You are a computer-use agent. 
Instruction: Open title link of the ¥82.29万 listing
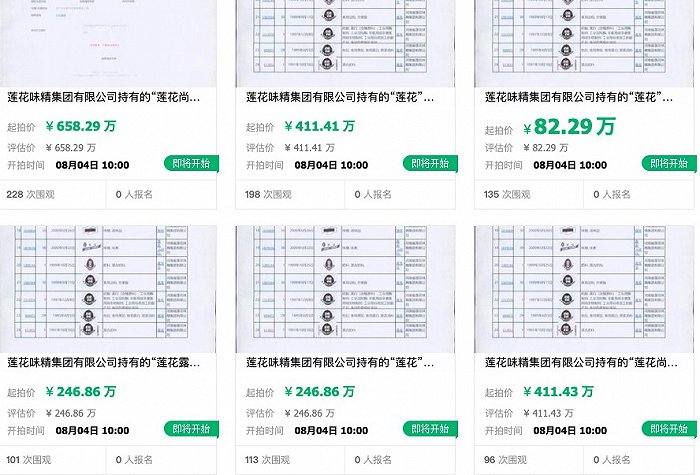579,97
